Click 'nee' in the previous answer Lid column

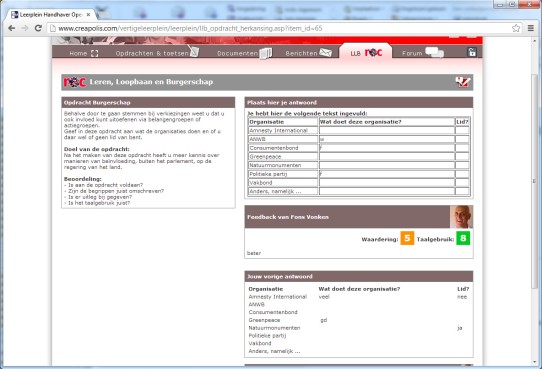pos(462,297)
